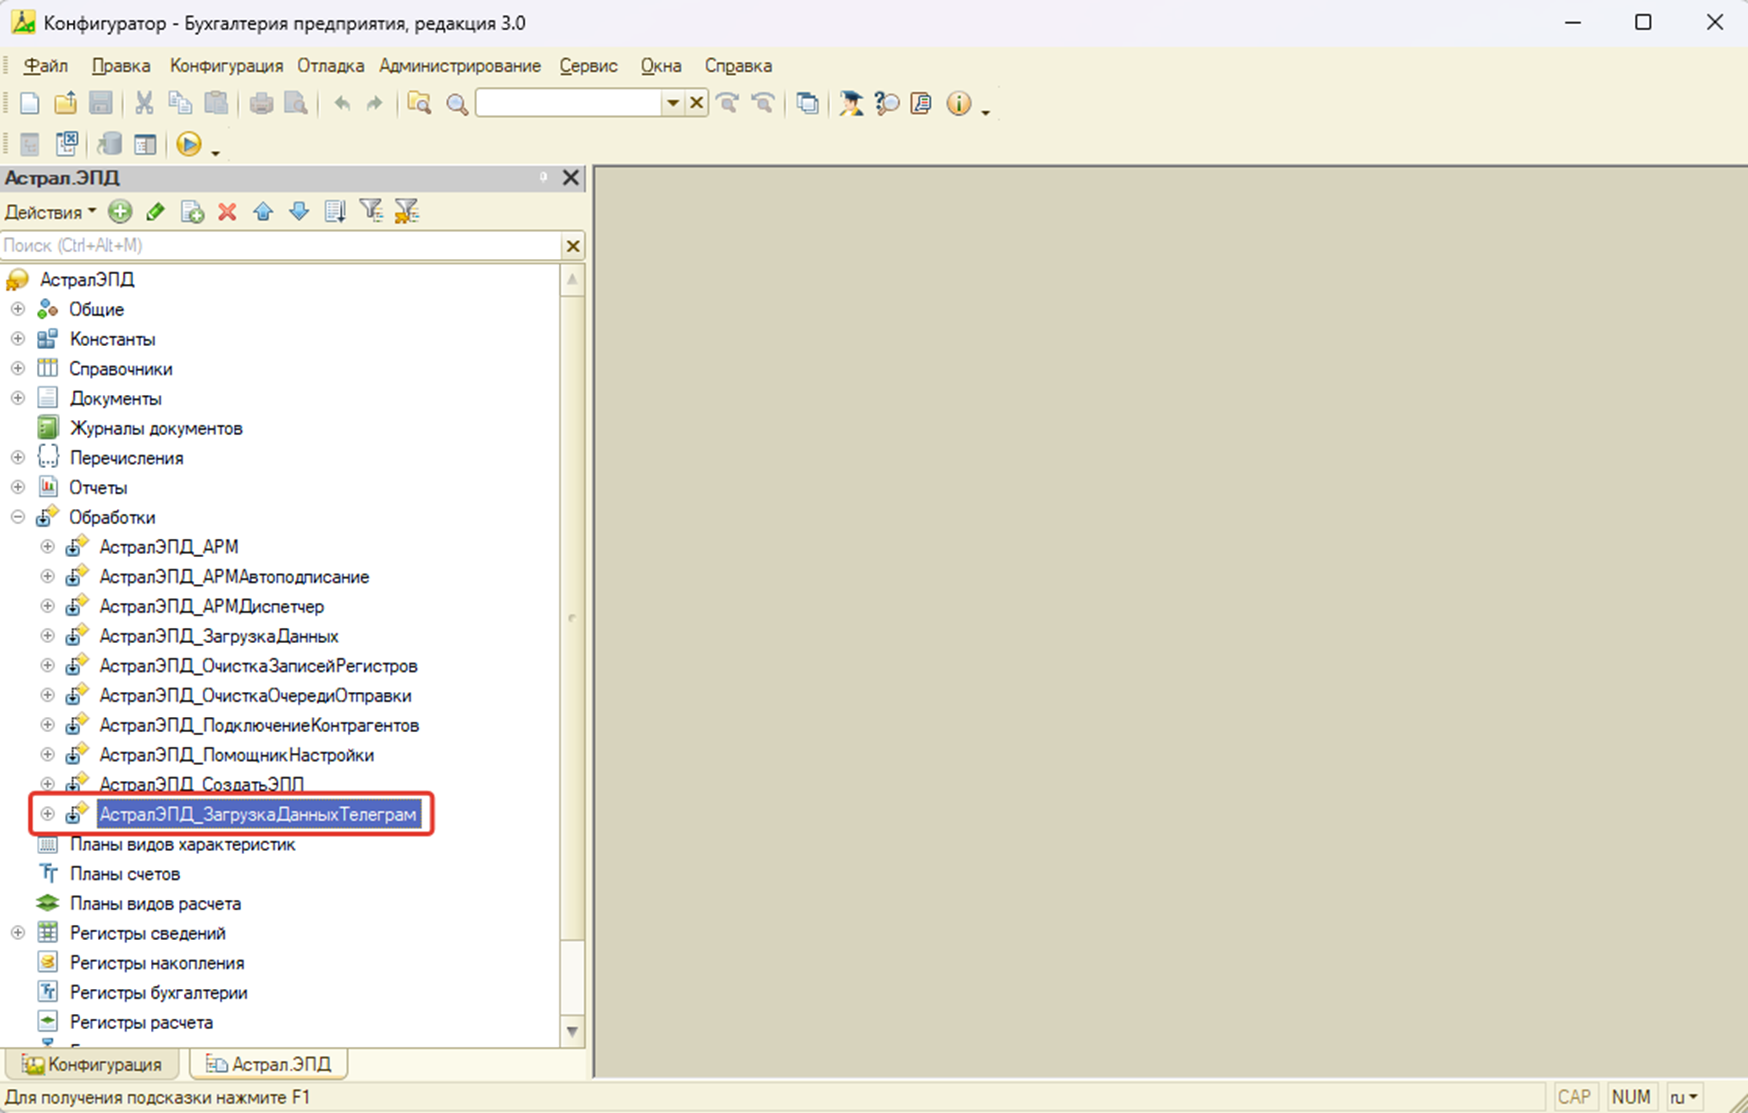Click the About info icon
This screenshot has width=1748, height=1113.
[x=958, y=103]
